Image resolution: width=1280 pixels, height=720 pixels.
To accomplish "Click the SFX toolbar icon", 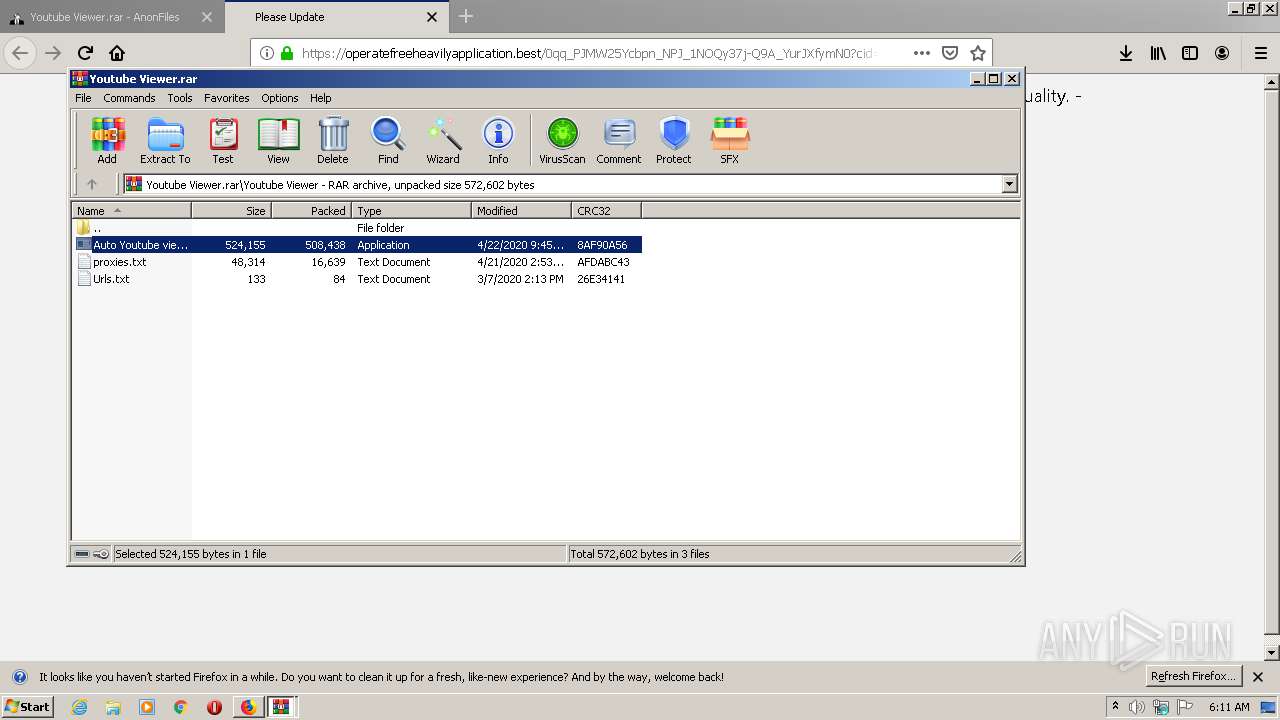I will click(730, 140).
